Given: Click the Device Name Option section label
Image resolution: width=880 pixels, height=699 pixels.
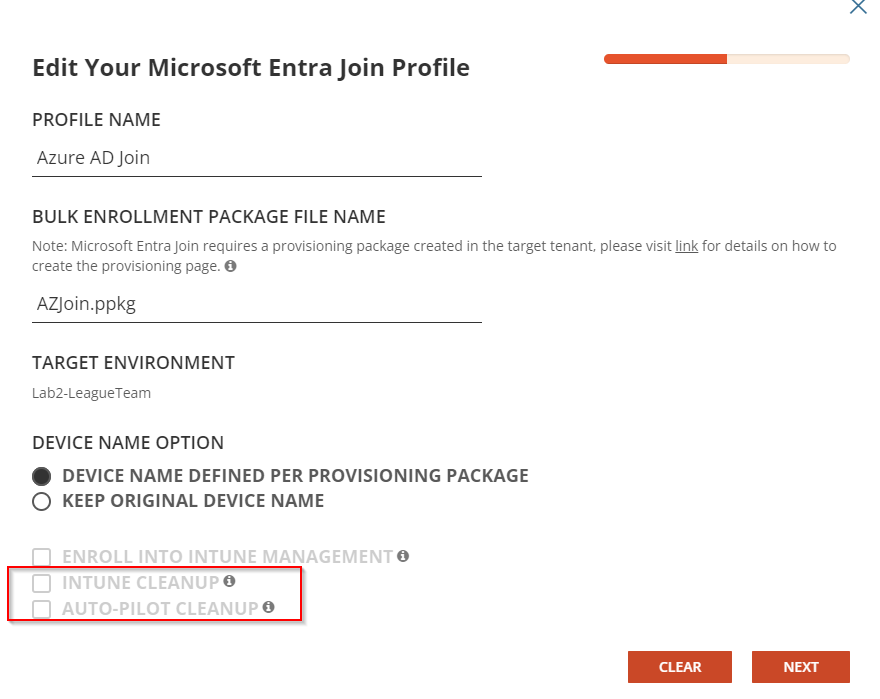Looking at the screenshot, I should point(128,443).
